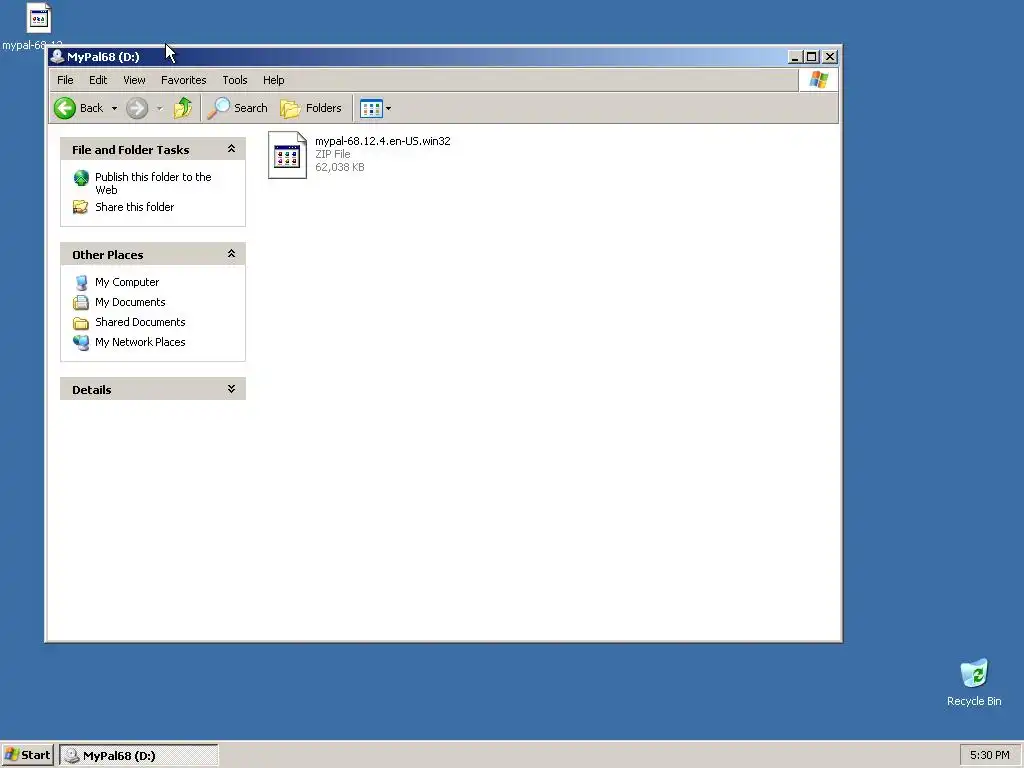1024x768 pixels.
Task: Select the mypal-68.12.4.en-US.win32 filename text
Action: coord(383,141)
